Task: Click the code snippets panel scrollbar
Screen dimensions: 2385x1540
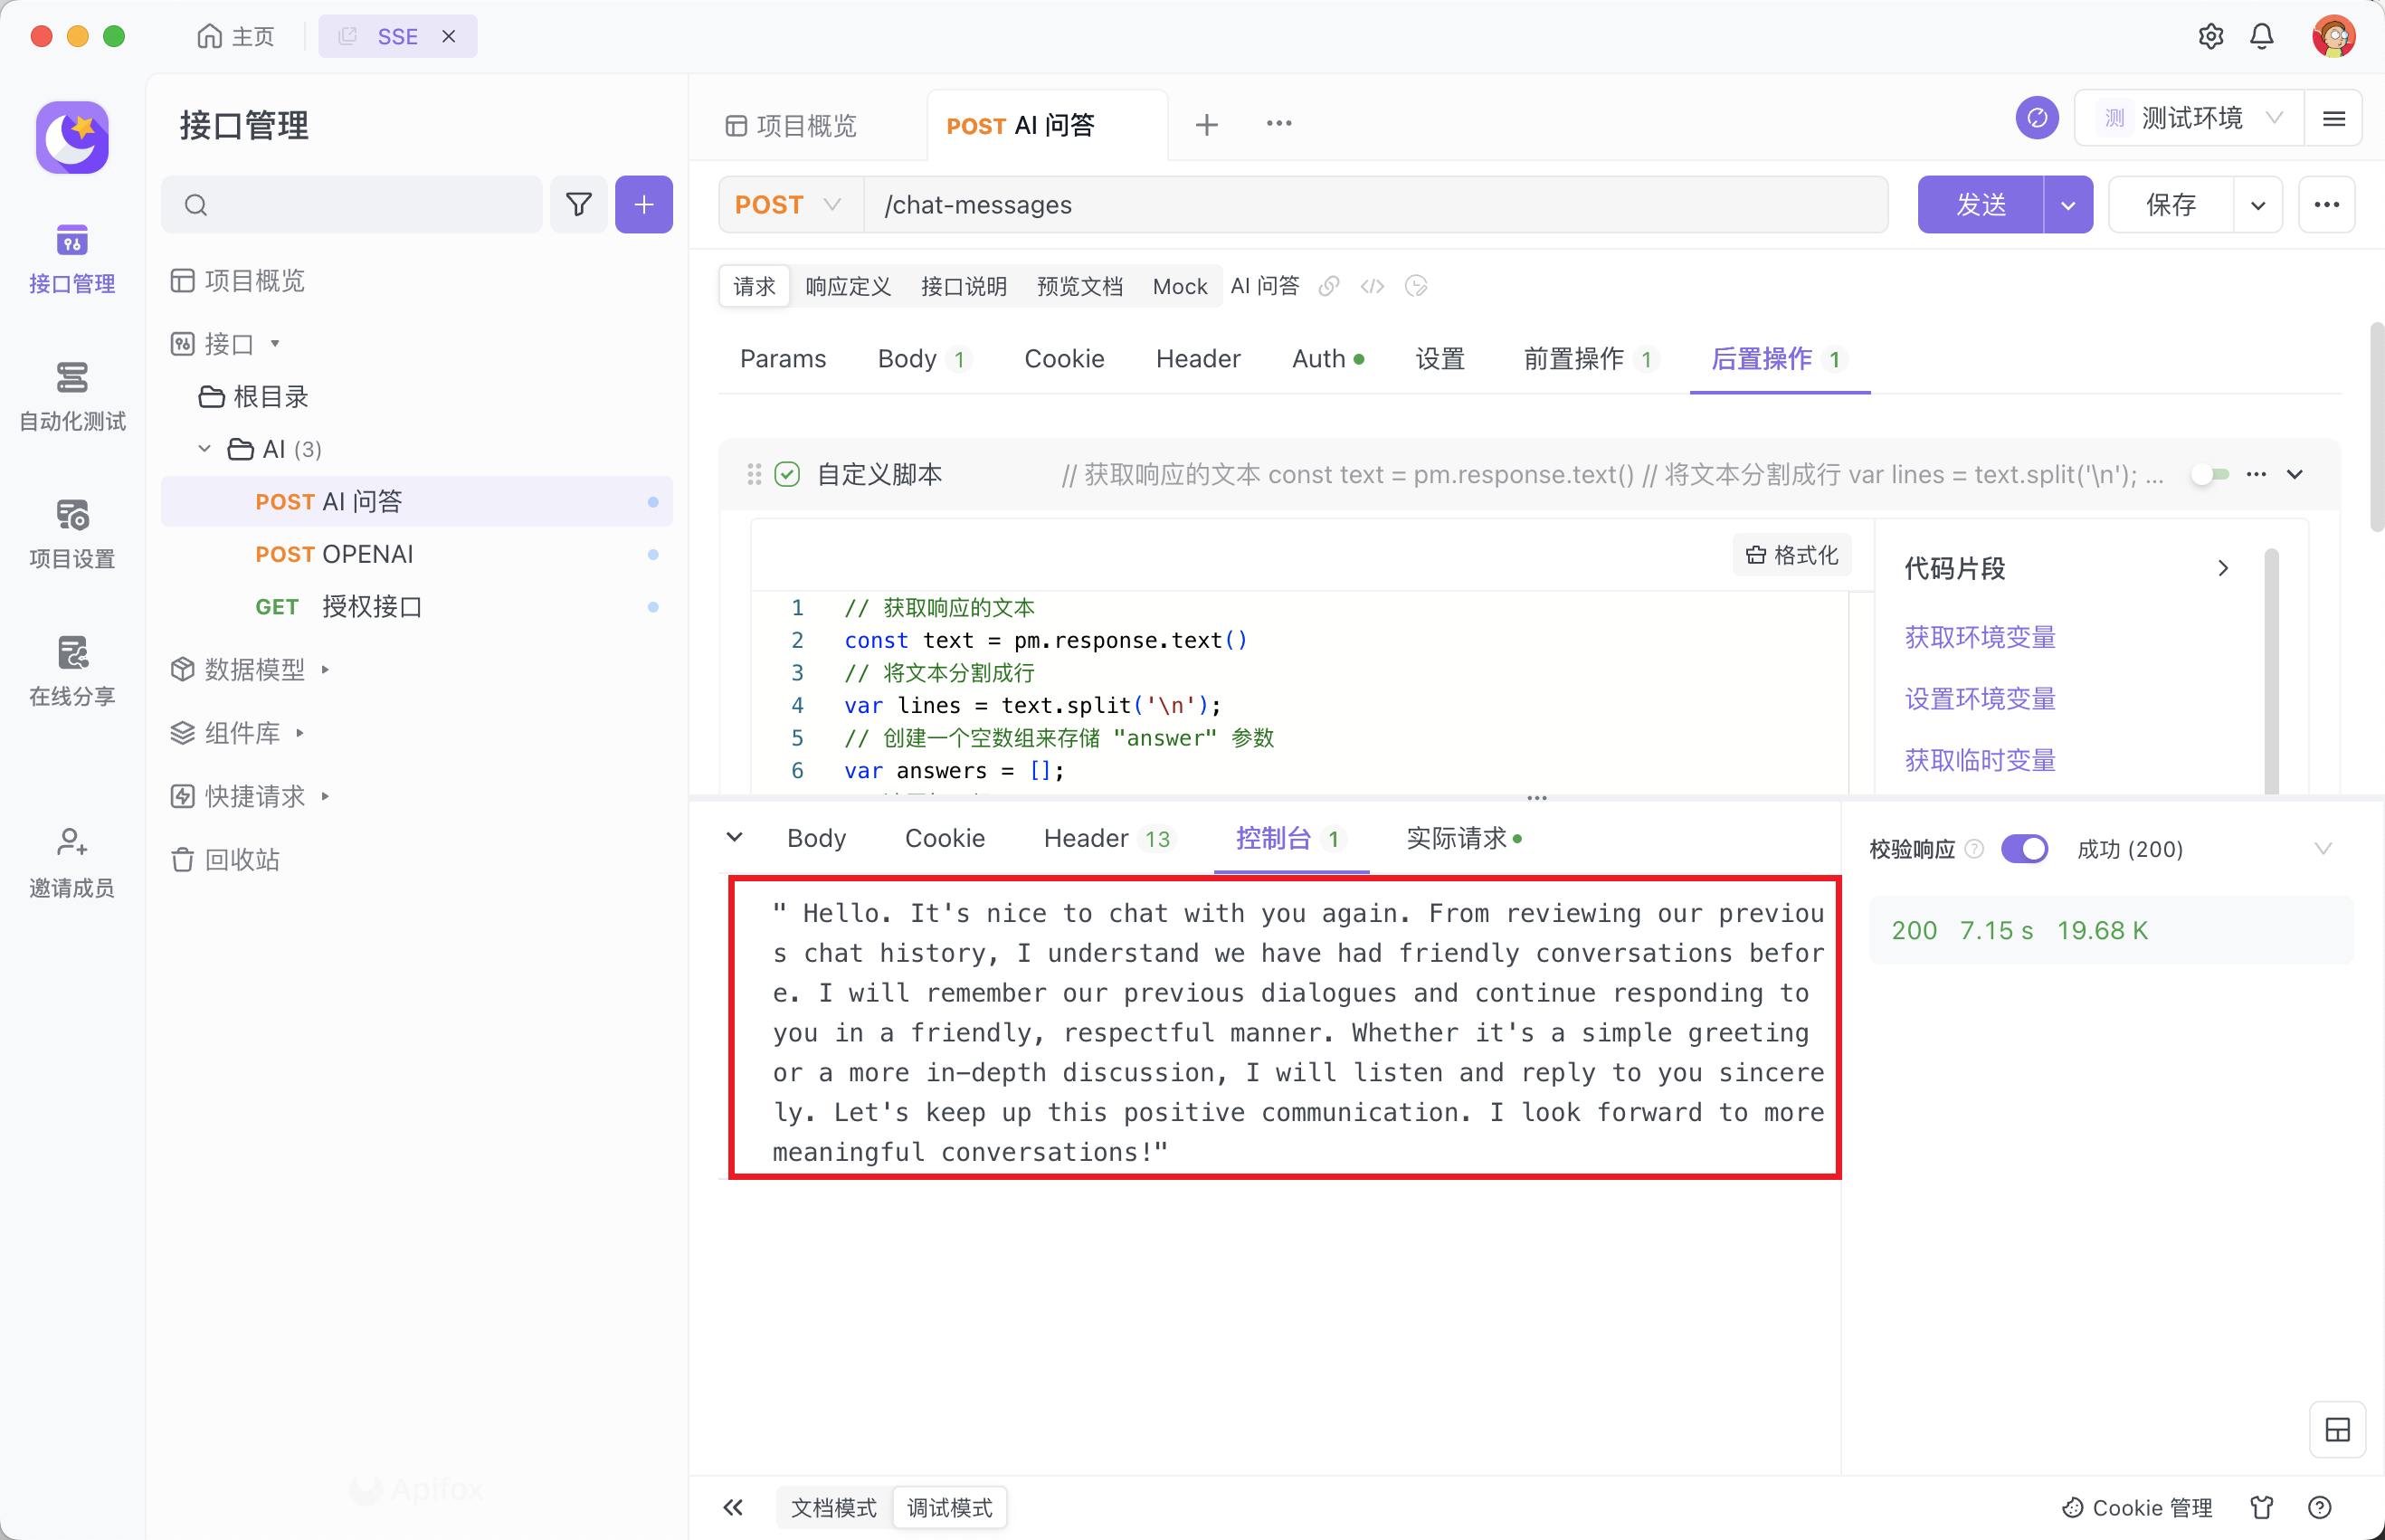Action: pos(2271,670)
